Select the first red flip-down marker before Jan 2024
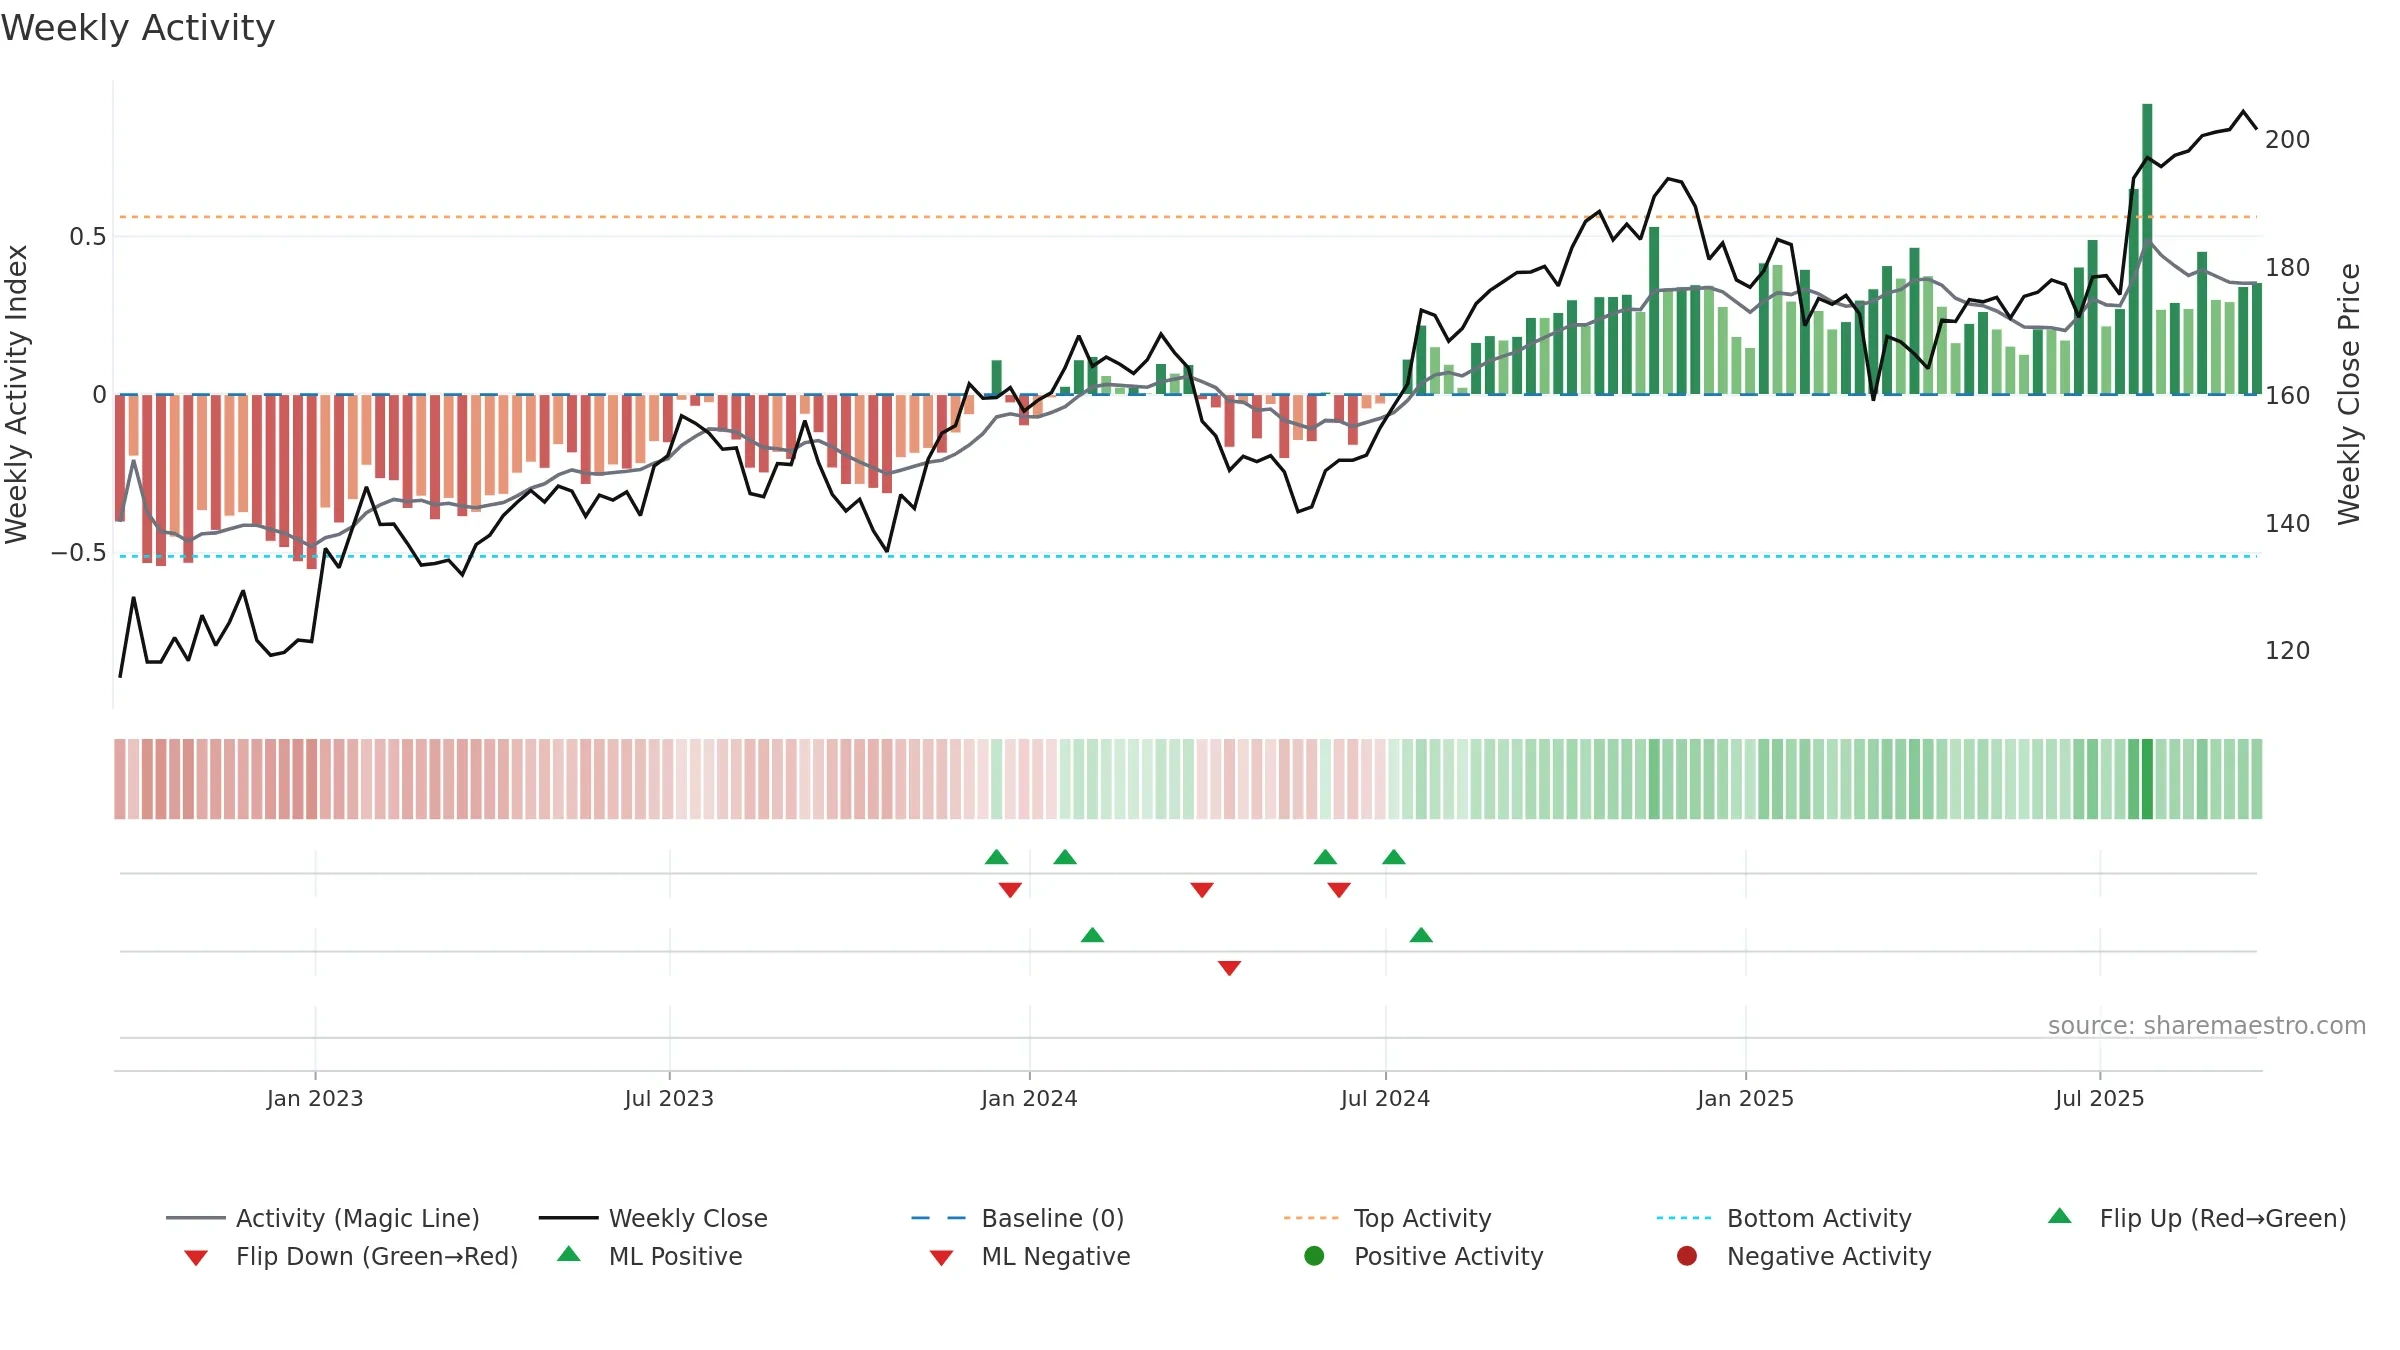2400x1350 pixels. point(1010,890)
